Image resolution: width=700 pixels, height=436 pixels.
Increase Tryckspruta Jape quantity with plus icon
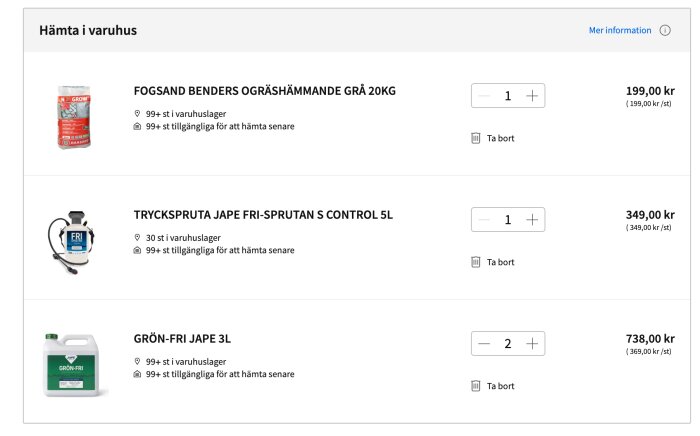click(532, 220)
